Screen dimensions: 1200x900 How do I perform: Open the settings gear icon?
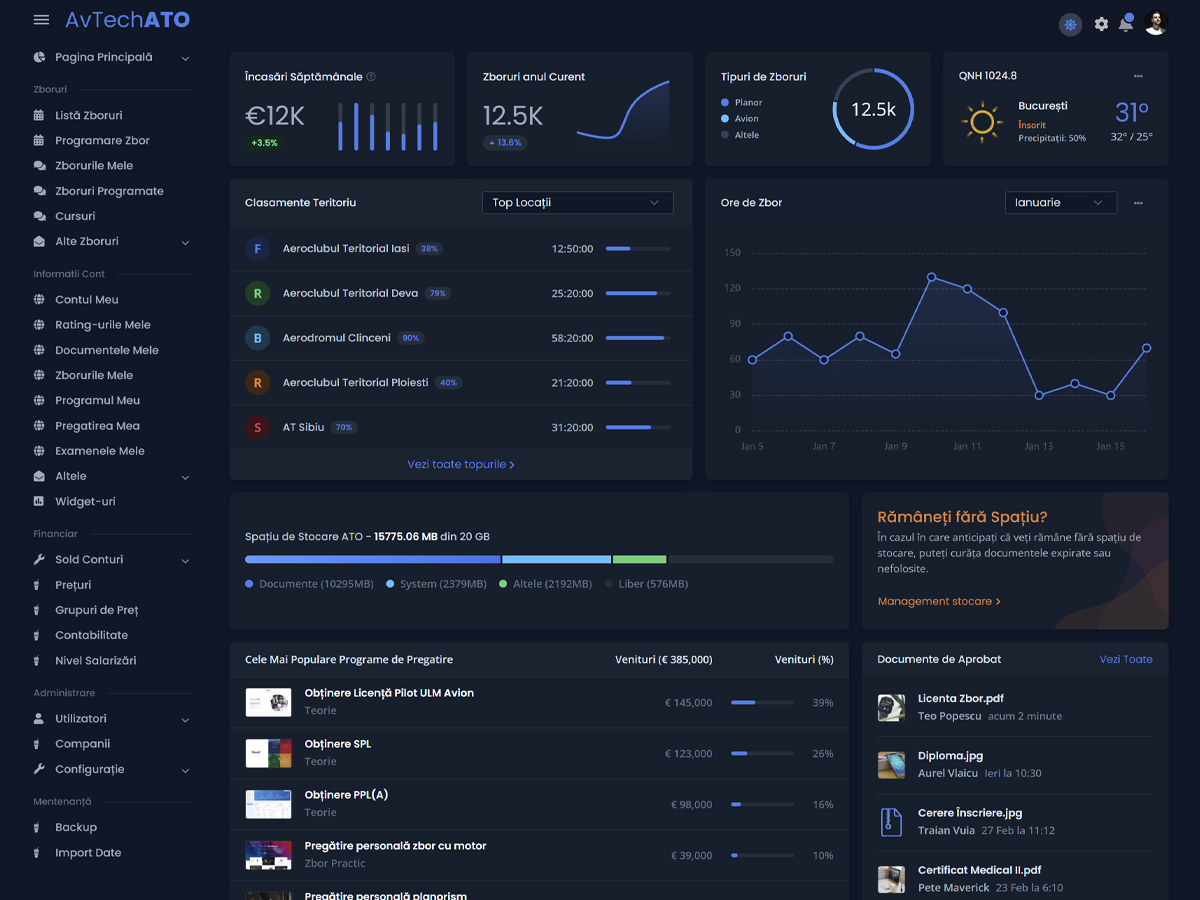click(x=1101, y=24)
